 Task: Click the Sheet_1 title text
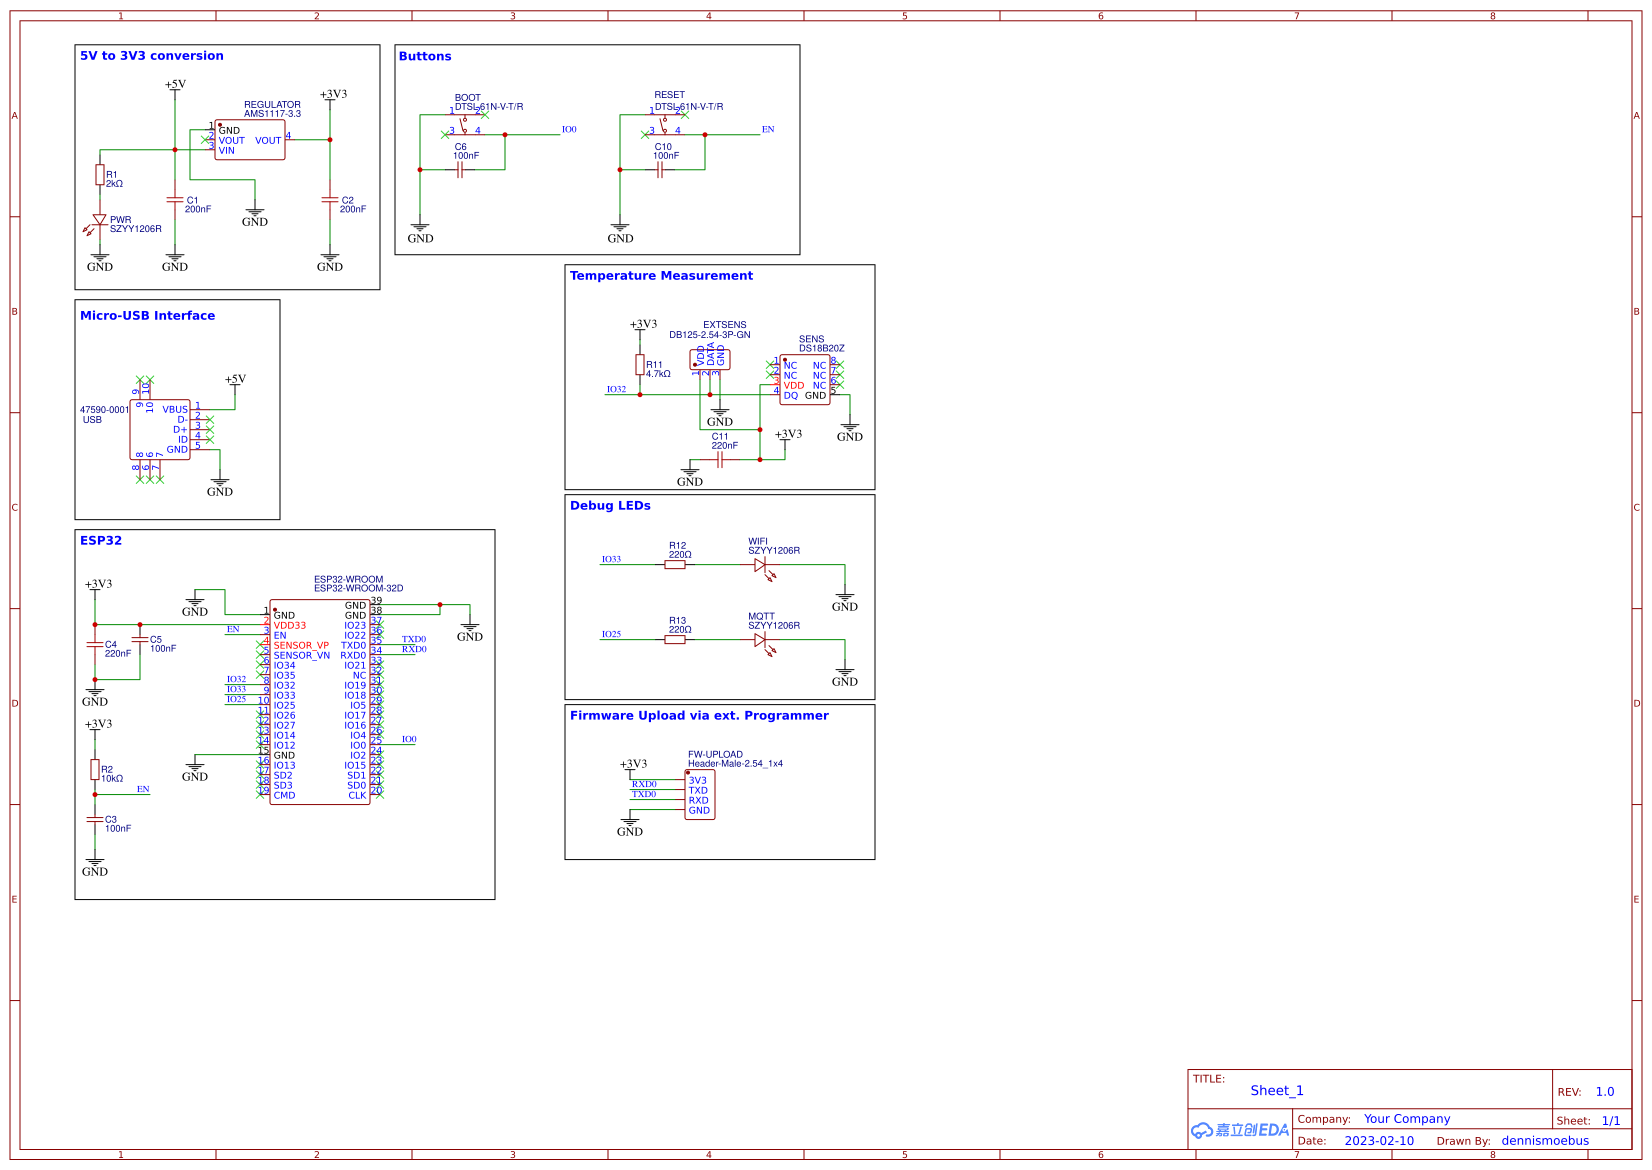coord(1276,1090)
